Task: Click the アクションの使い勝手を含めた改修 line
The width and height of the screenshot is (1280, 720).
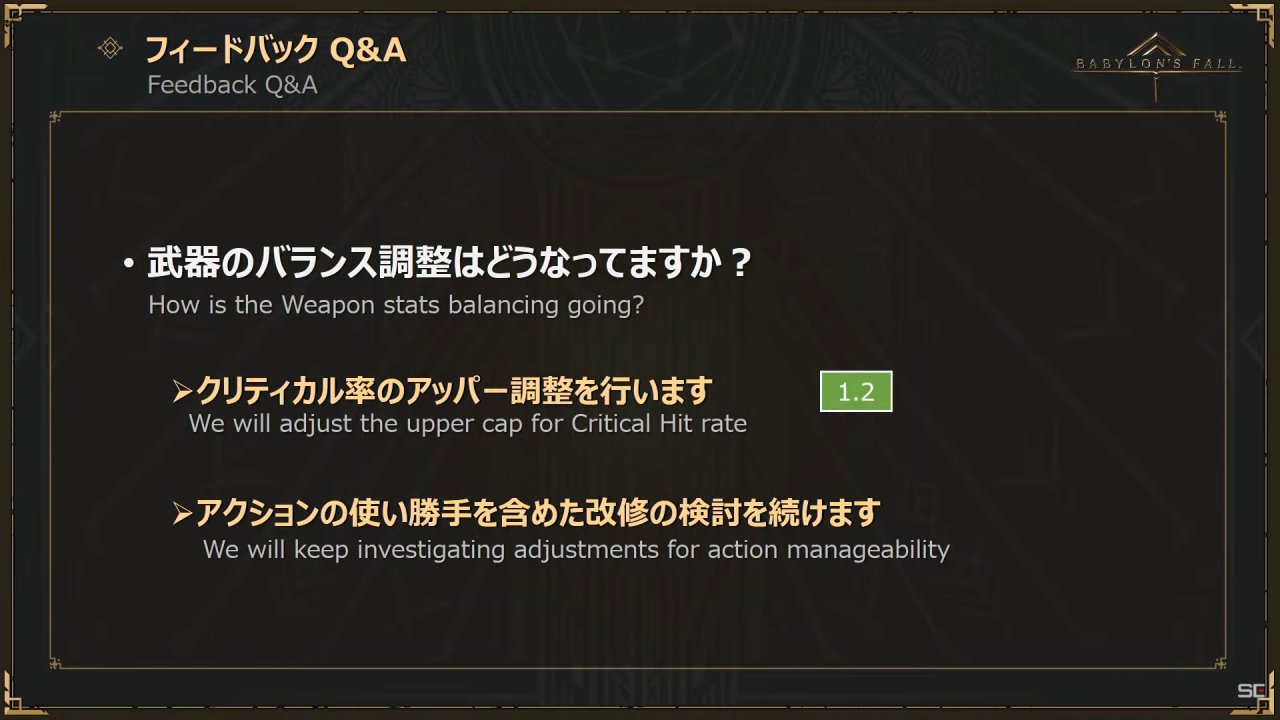Action: point(537,514)
